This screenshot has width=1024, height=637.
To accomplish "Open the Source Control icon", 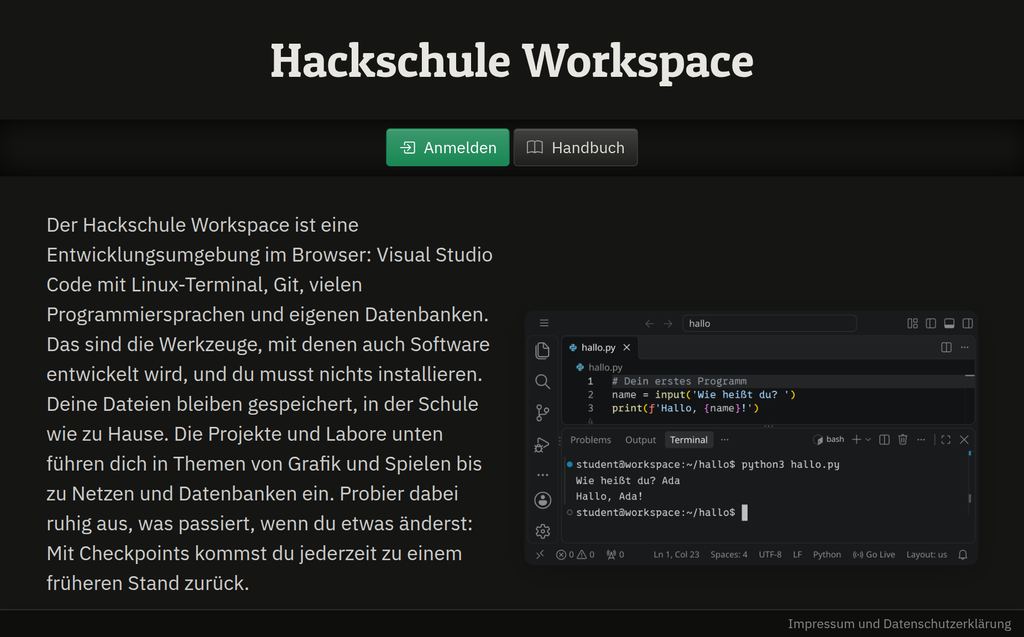I will coord(543,413).
